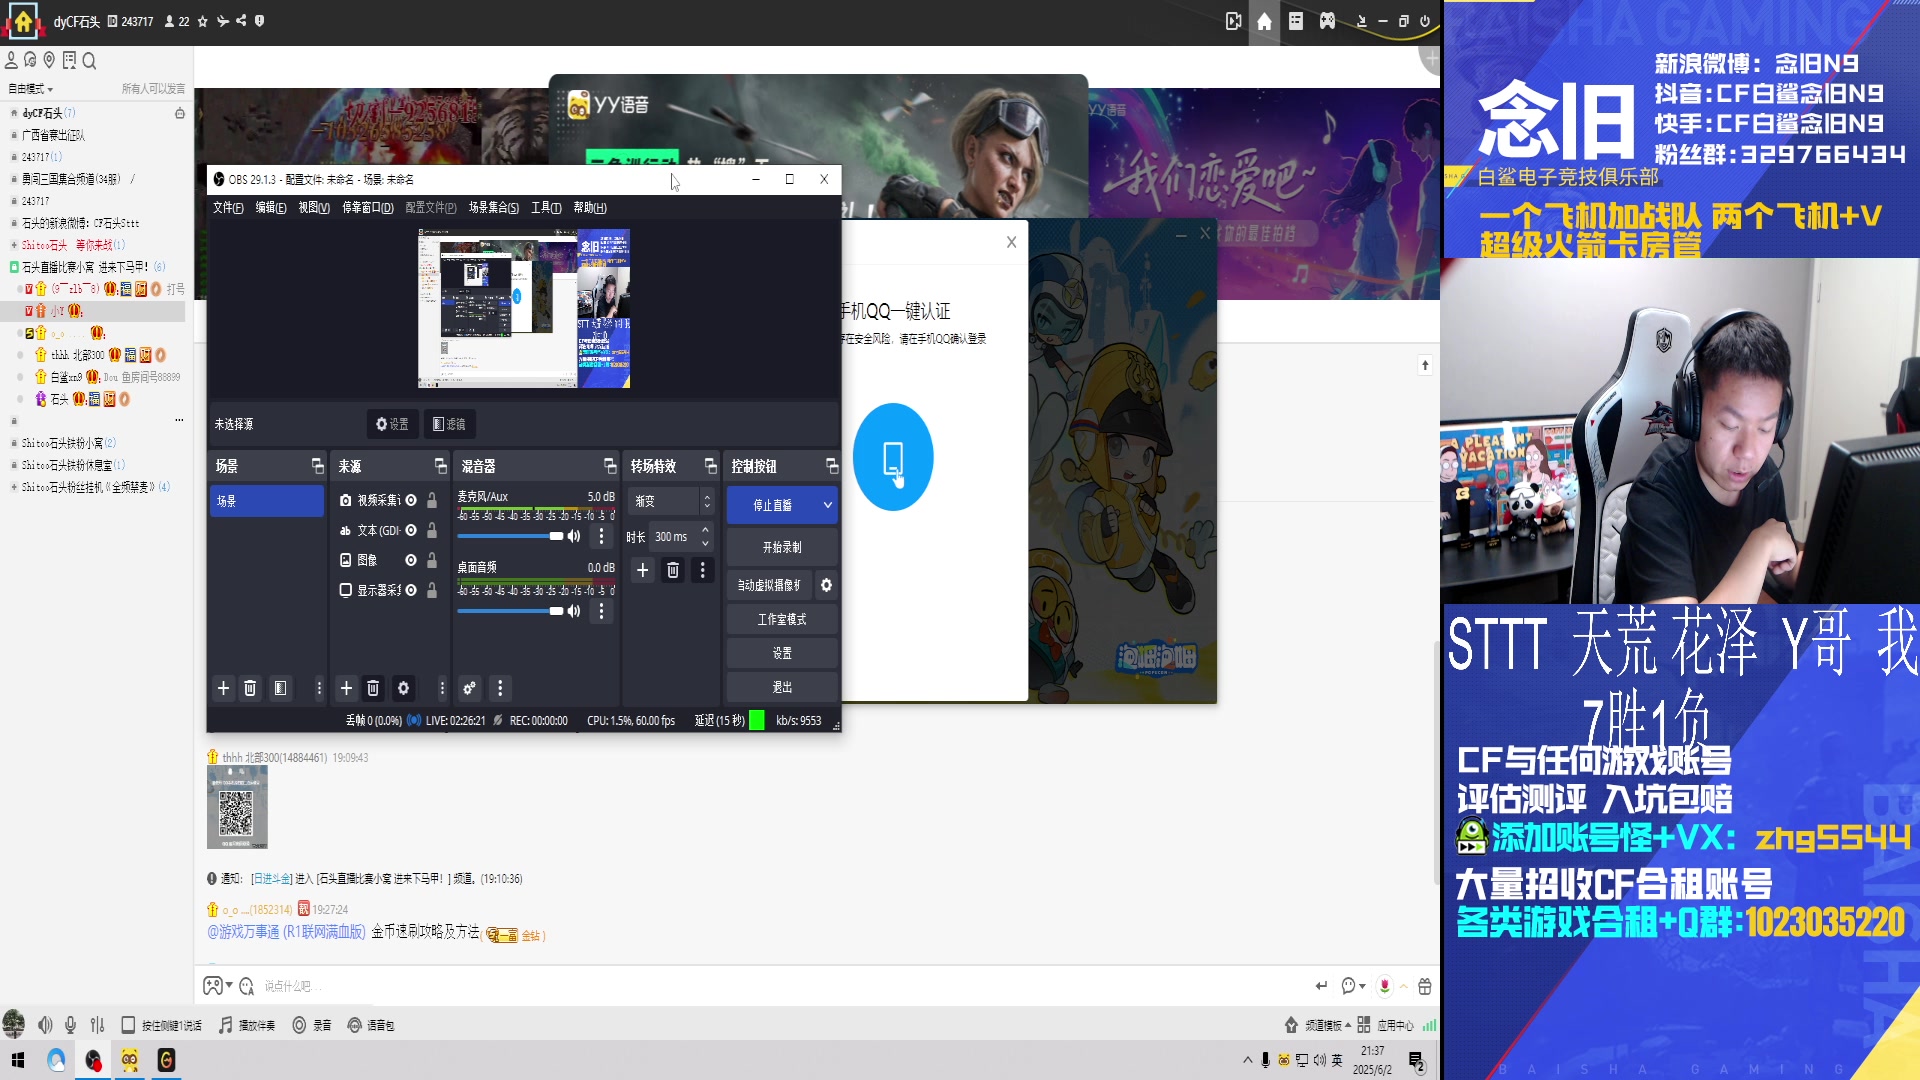
Task: Adjust the 麦克风/Aux volume slider
Action: point(511,536)
